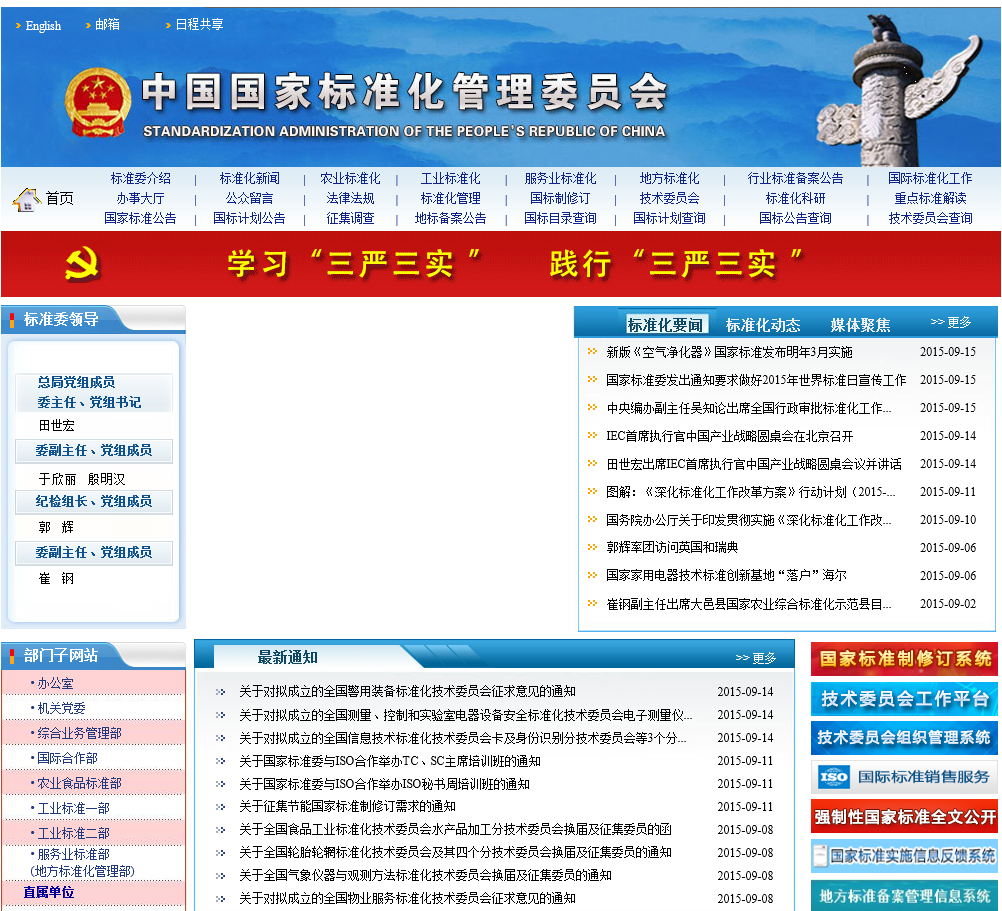Open leader 崔钢 profile
The image size is (1002, 911).
tap(56, 579)
